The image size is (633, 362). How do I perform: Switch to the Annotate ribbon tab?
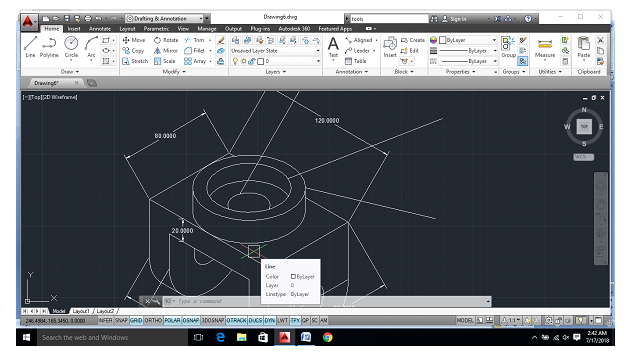100,29
